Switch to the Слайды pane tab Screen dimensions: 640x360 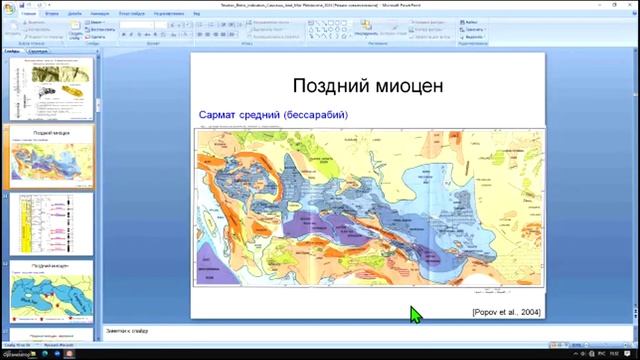11,51
